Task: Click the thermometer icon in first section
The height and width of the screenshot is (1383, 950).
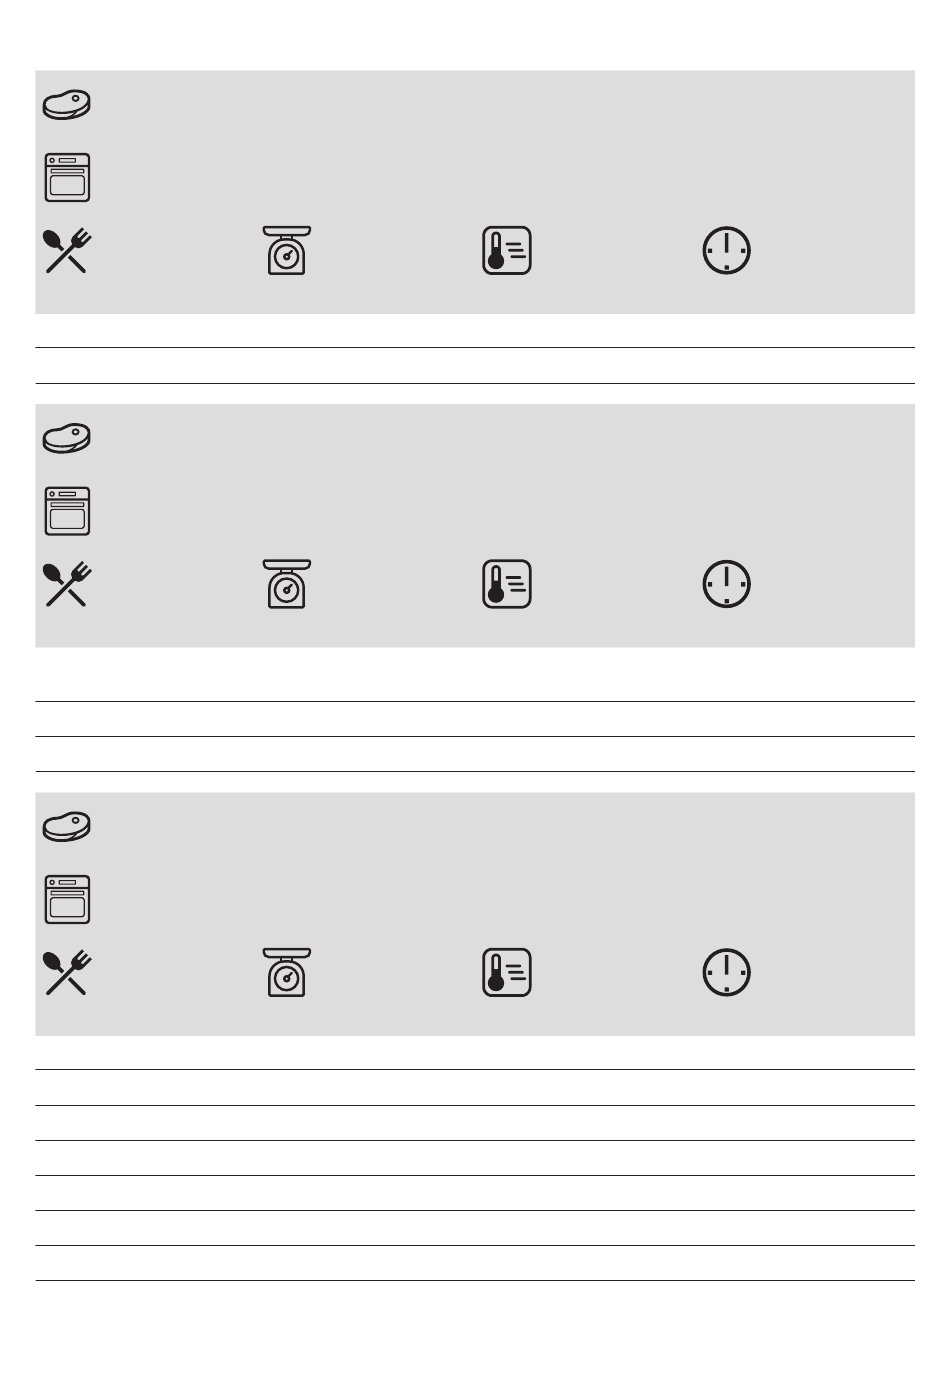Action: (x=507, y=251)
